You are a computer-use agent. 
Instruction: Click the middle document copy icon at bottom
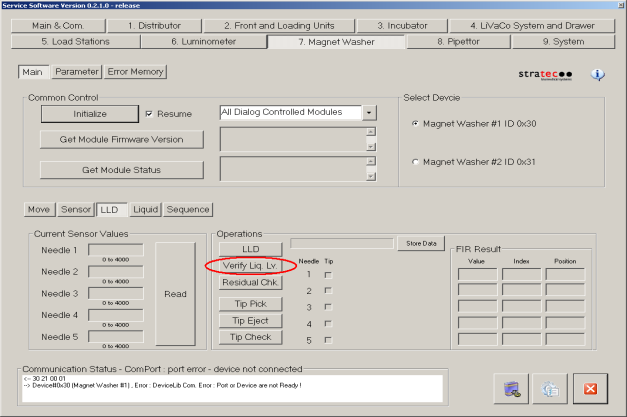(549, 388)
